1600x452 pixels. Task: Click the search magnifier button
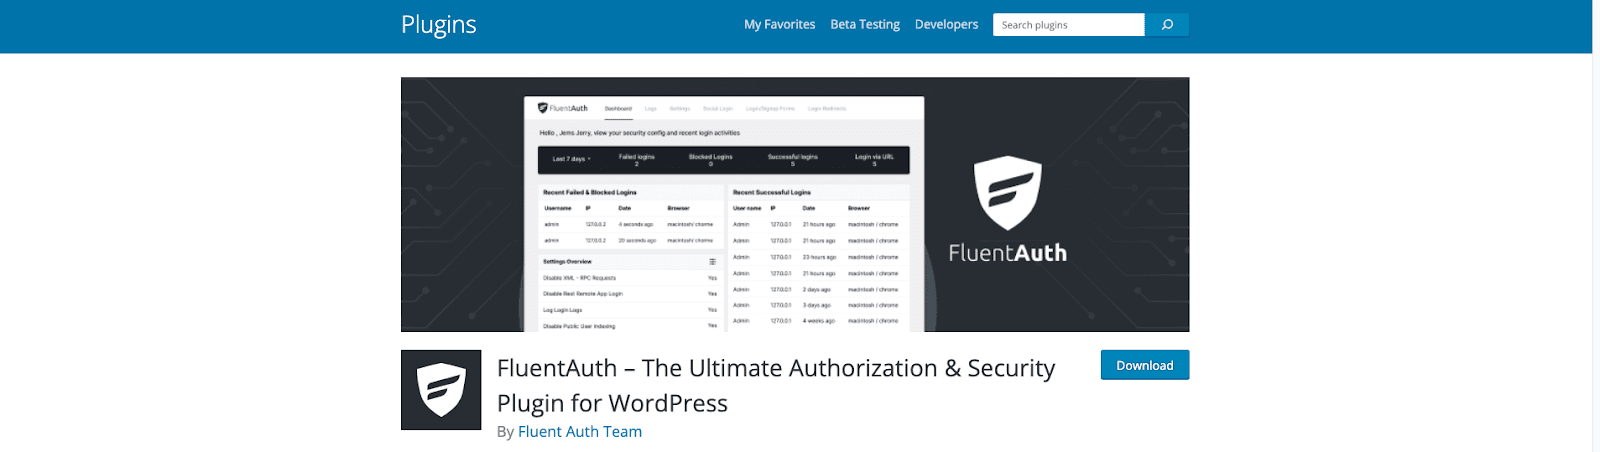pyautogui.click(x=1167, y=25)
